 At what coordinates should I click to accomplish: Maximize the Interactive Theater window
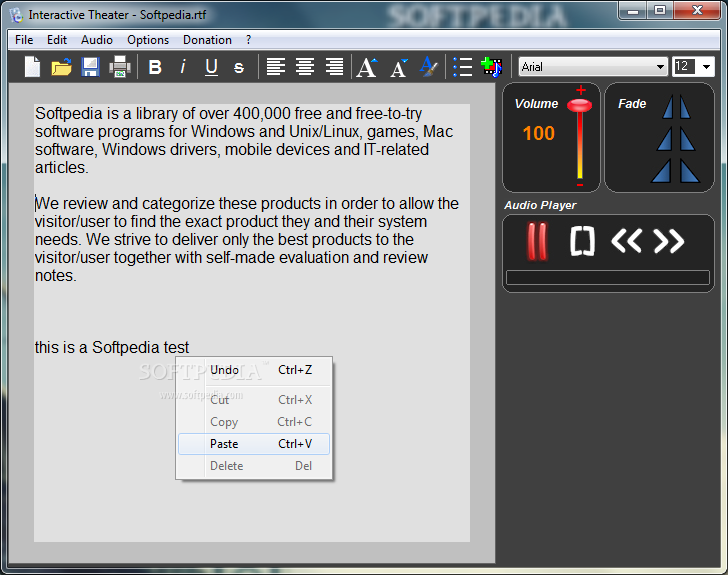660,11
